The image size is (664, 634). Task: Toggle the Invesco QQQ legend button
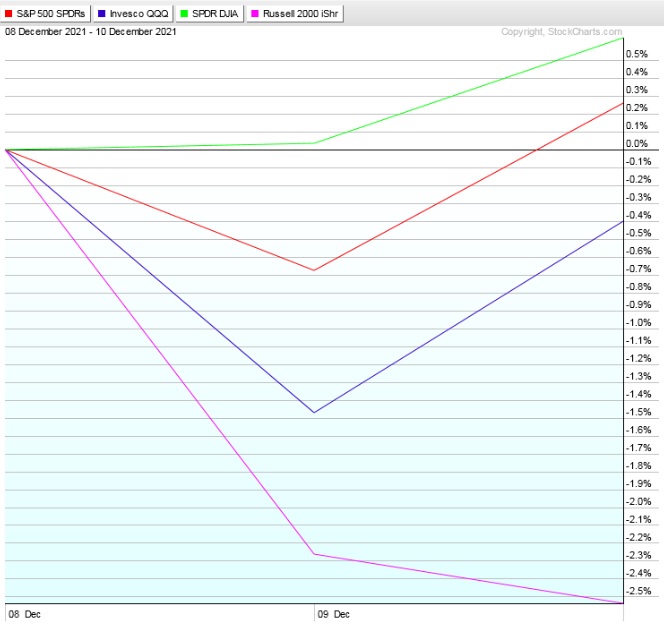click(133, 14)
